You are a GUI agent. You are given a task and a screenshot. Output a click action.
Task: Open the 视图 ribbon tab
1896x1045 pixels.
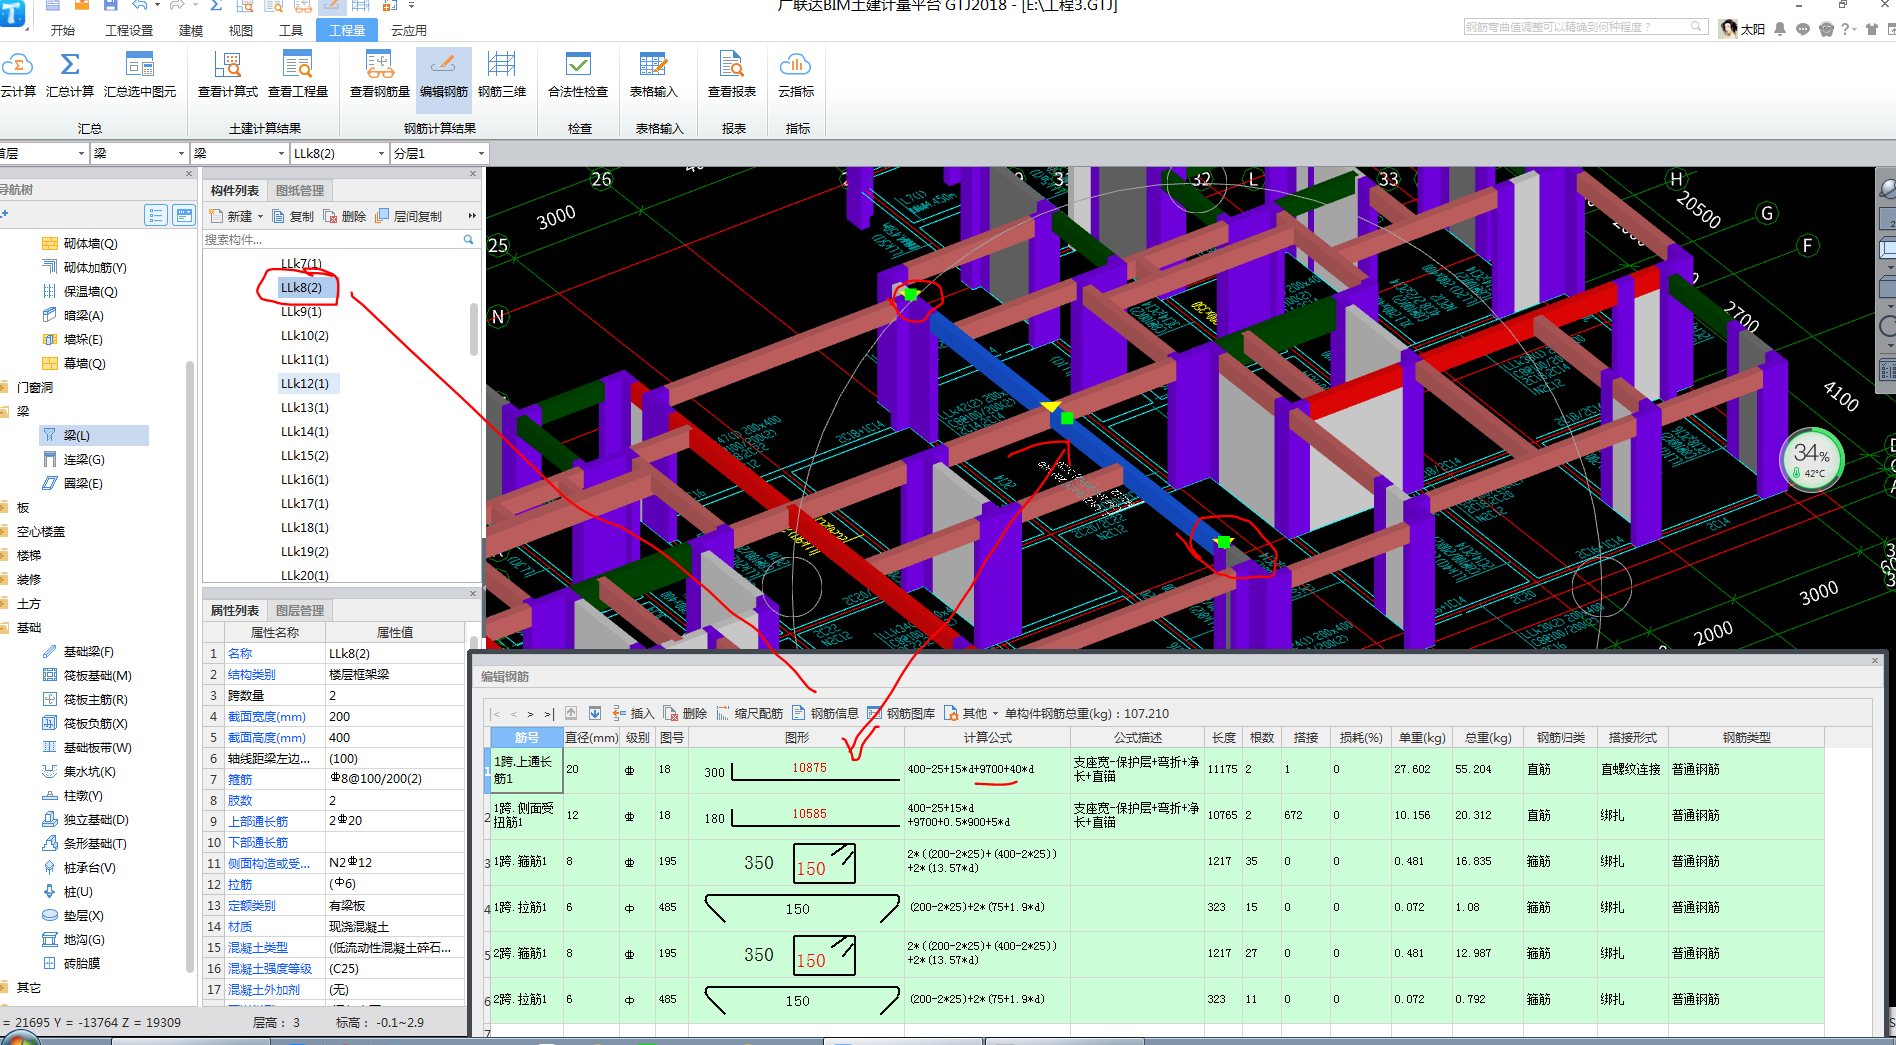(241, 31)
